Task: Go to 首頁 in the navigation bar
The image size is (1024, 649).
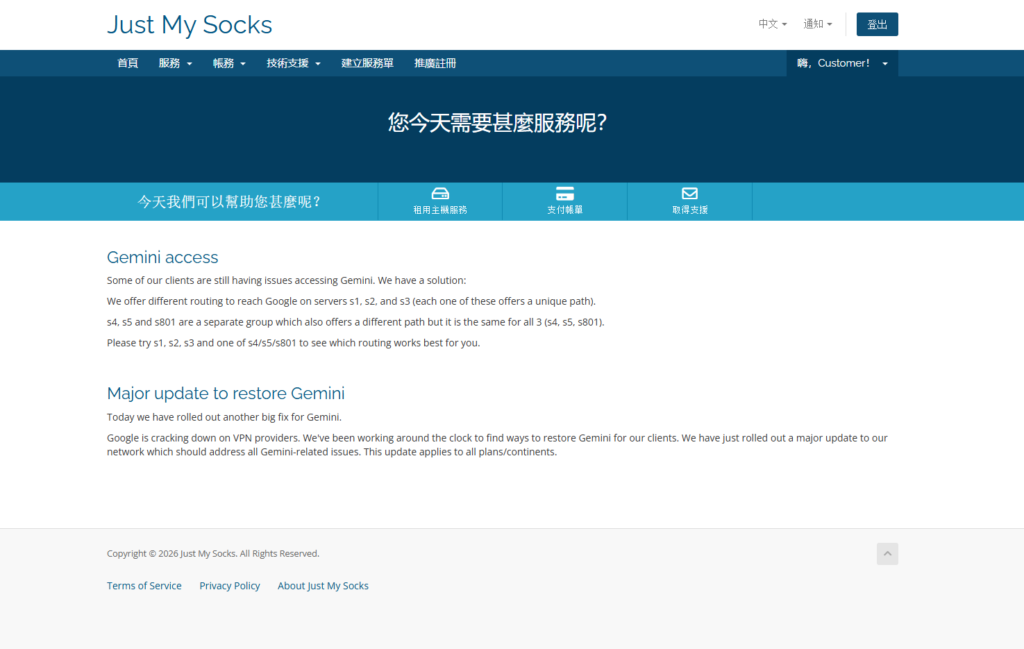Action: click(x=128, y=63)
